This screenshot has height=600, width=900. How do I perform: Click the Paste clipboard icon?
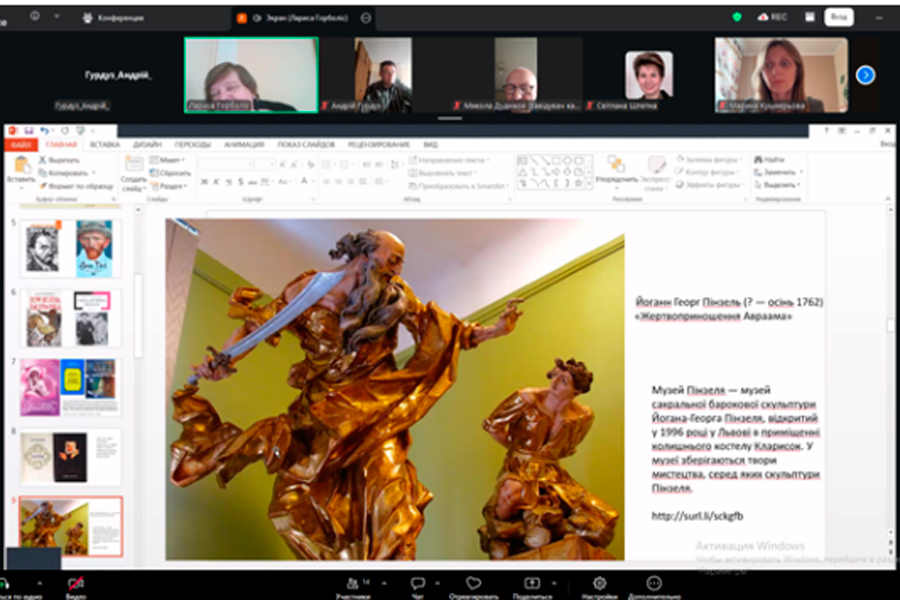click(x=22, y=165)
